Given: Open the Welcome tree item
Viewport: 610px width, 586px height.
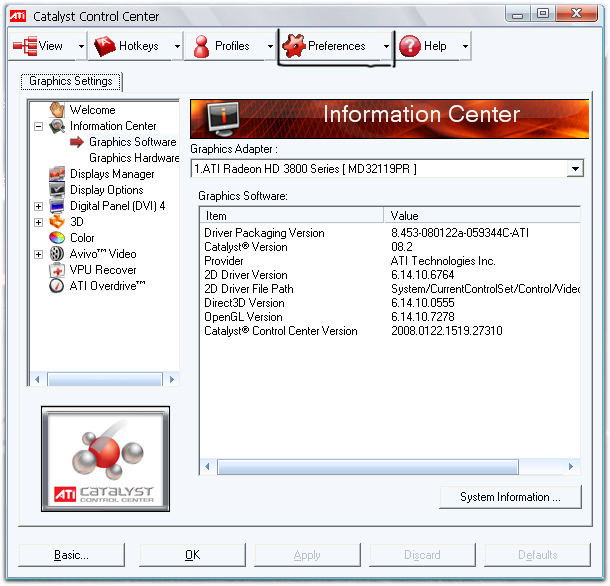Looking at the screenshot, I should [x=93, y=110].
